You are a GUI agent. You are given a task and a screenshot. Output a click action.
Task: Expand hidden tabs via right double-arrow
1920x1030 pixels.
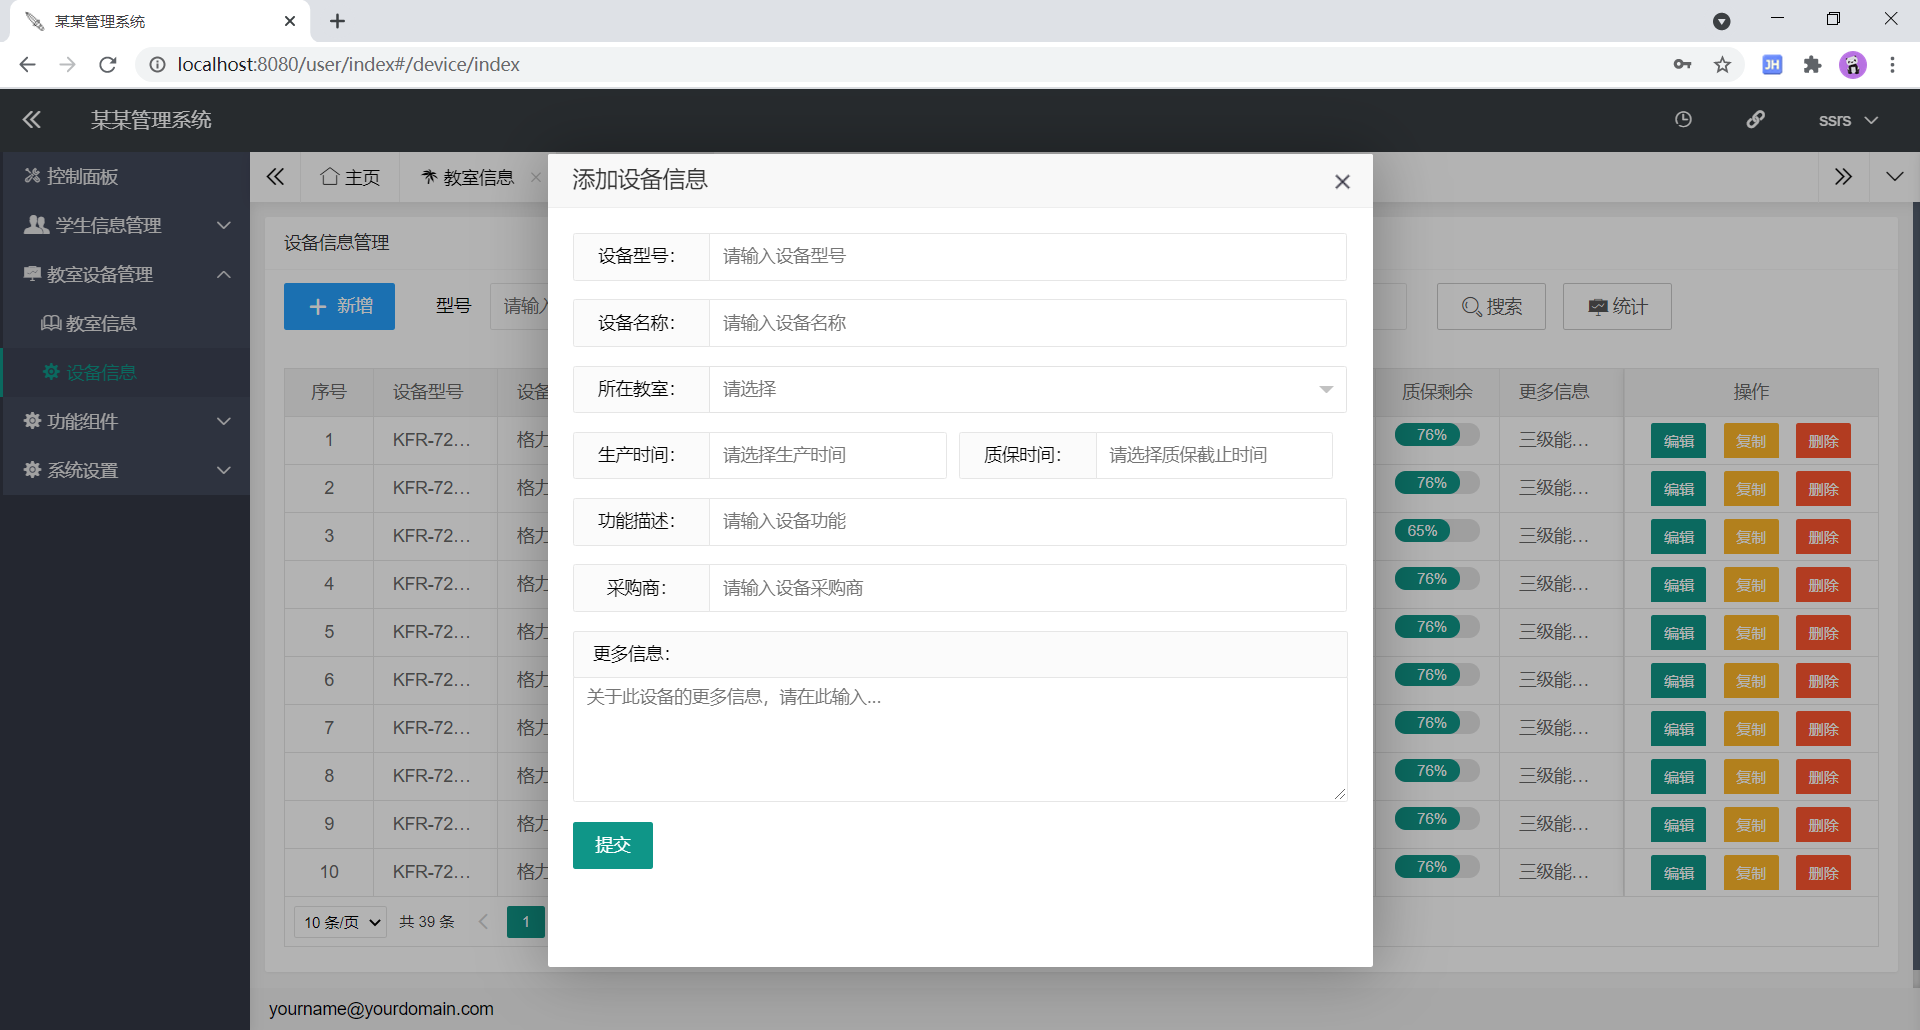coord(1843,176)
